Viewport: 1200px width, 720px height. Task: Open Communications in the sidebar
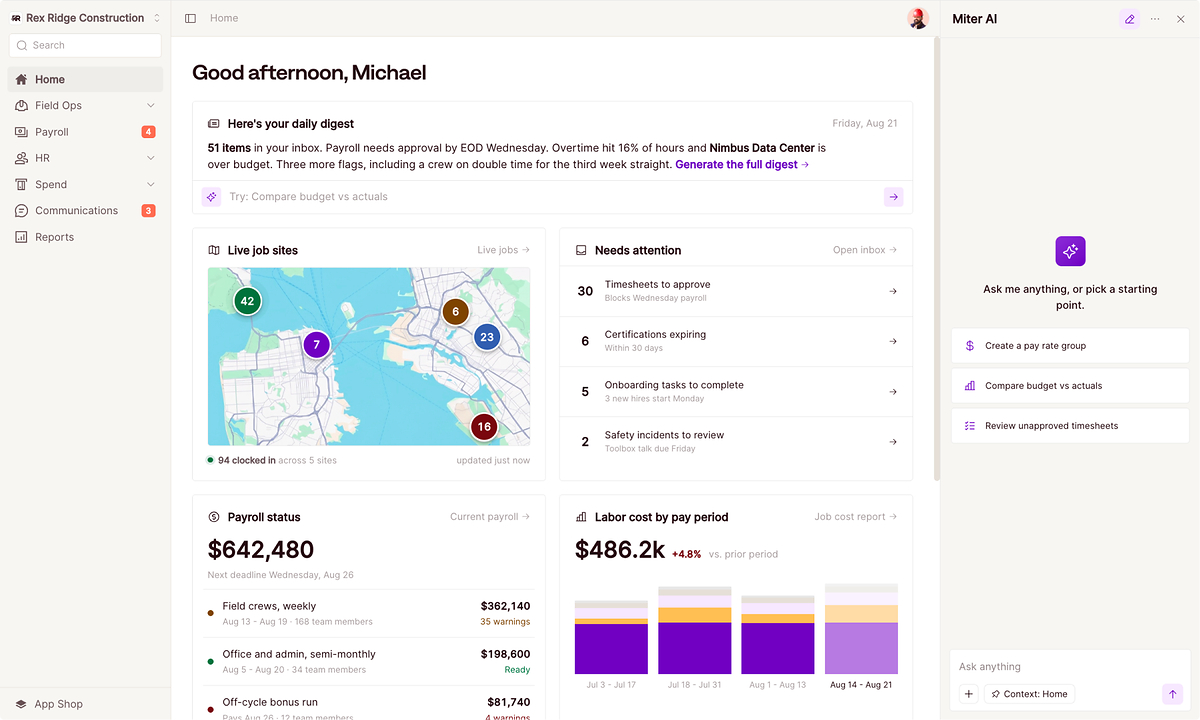click(85, 211)
